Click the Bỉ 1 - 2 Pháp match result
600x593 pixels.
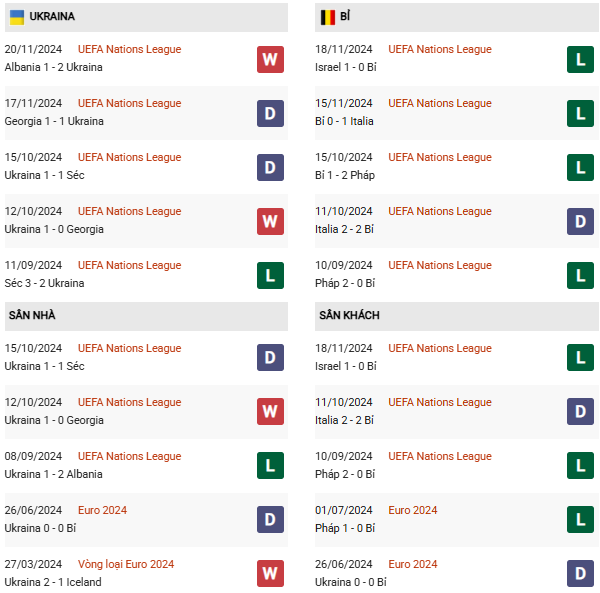point(345,175)
